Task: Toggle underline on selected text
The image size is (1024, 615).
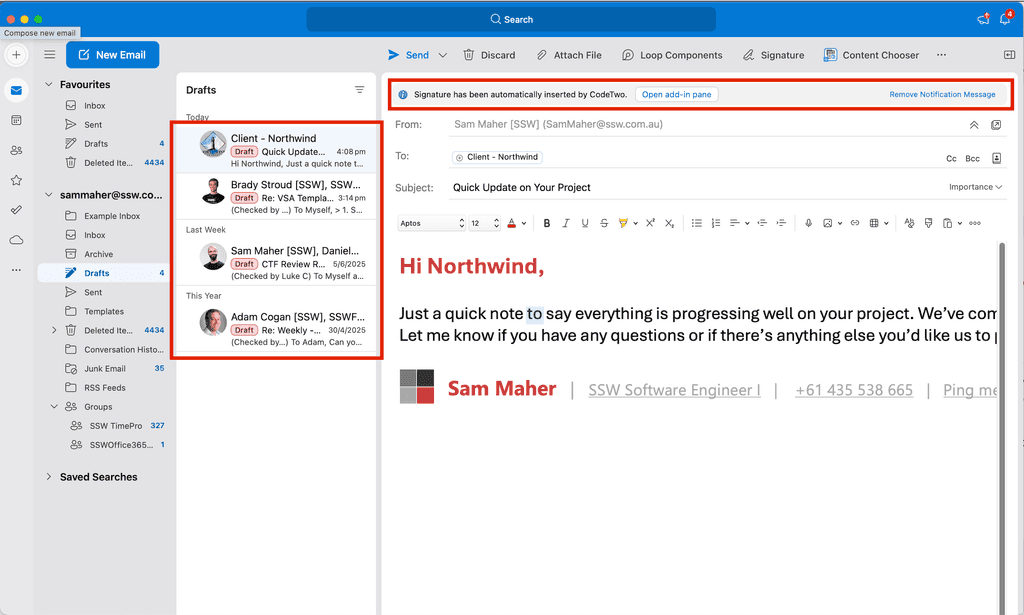Action: (585, 223)
